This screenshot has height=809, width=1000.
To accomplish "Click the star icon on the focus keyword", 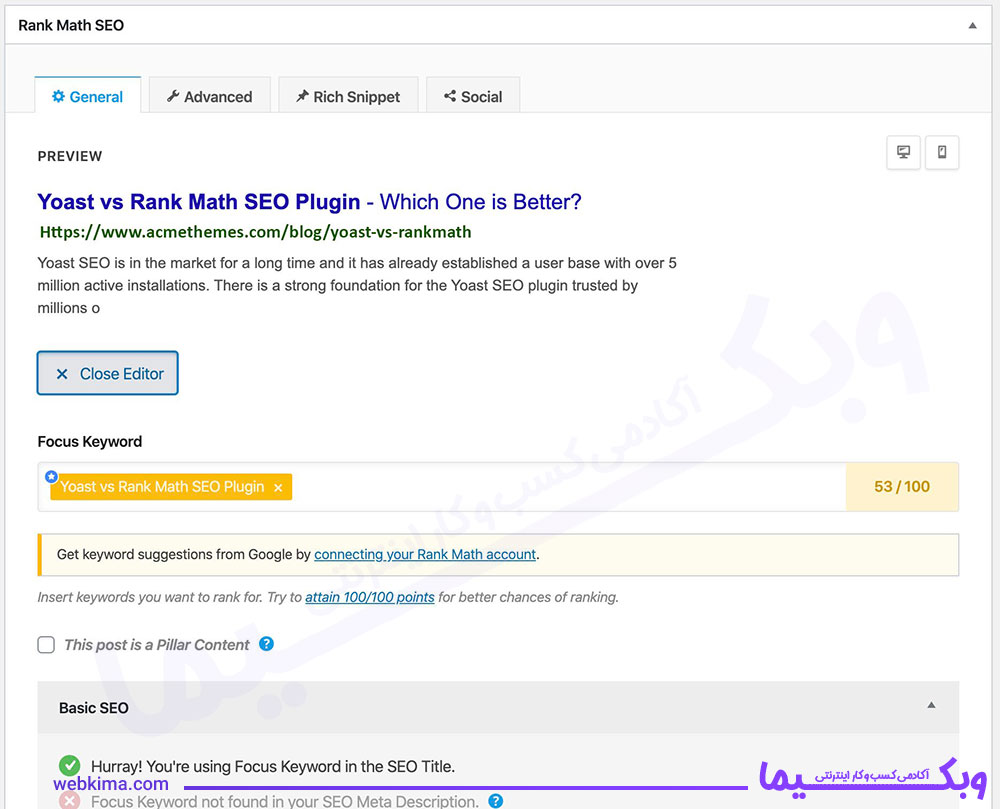I will 52,476.
